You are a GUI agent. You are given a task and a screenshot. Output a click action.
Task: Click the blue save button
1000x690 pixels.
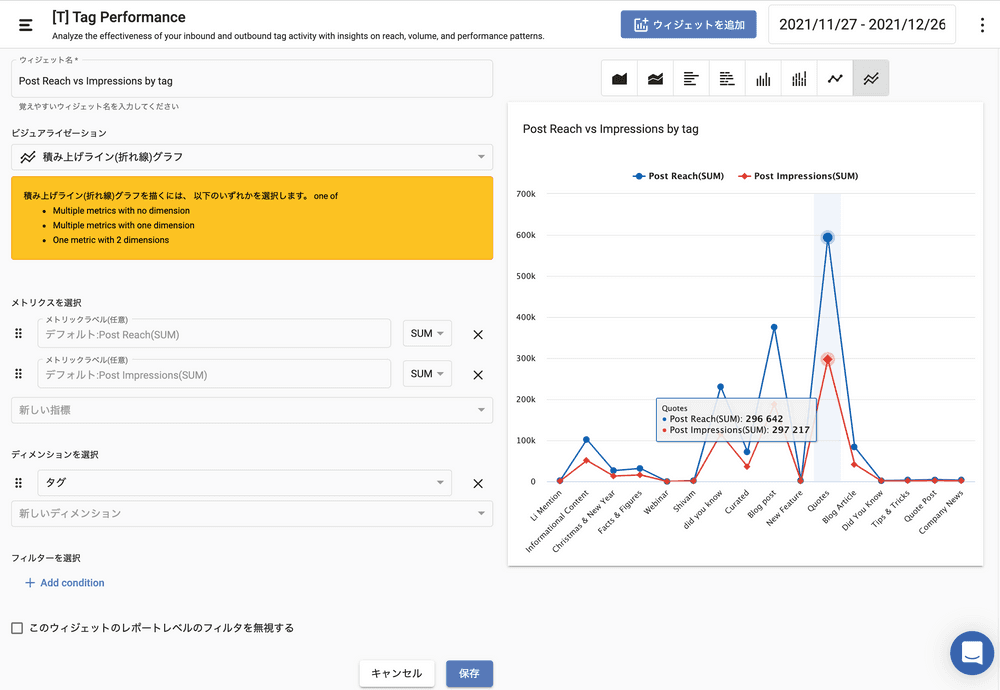pyautogui.click(x=469, y=674)
